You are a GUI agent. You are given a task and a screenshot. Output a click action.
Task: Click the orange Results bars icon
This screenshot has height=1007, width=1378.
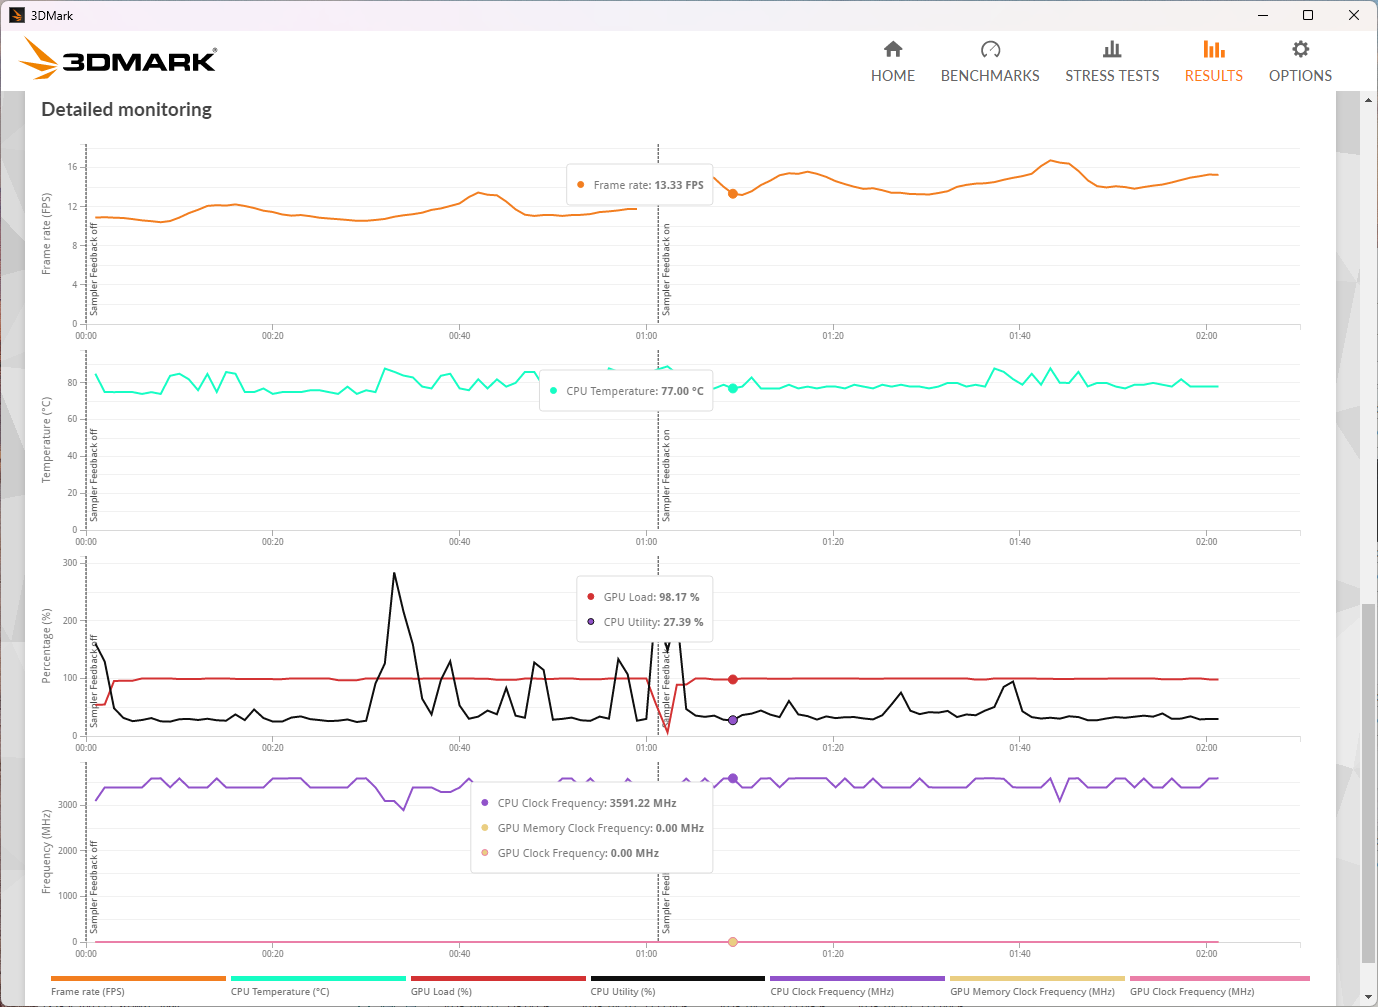1213,49
